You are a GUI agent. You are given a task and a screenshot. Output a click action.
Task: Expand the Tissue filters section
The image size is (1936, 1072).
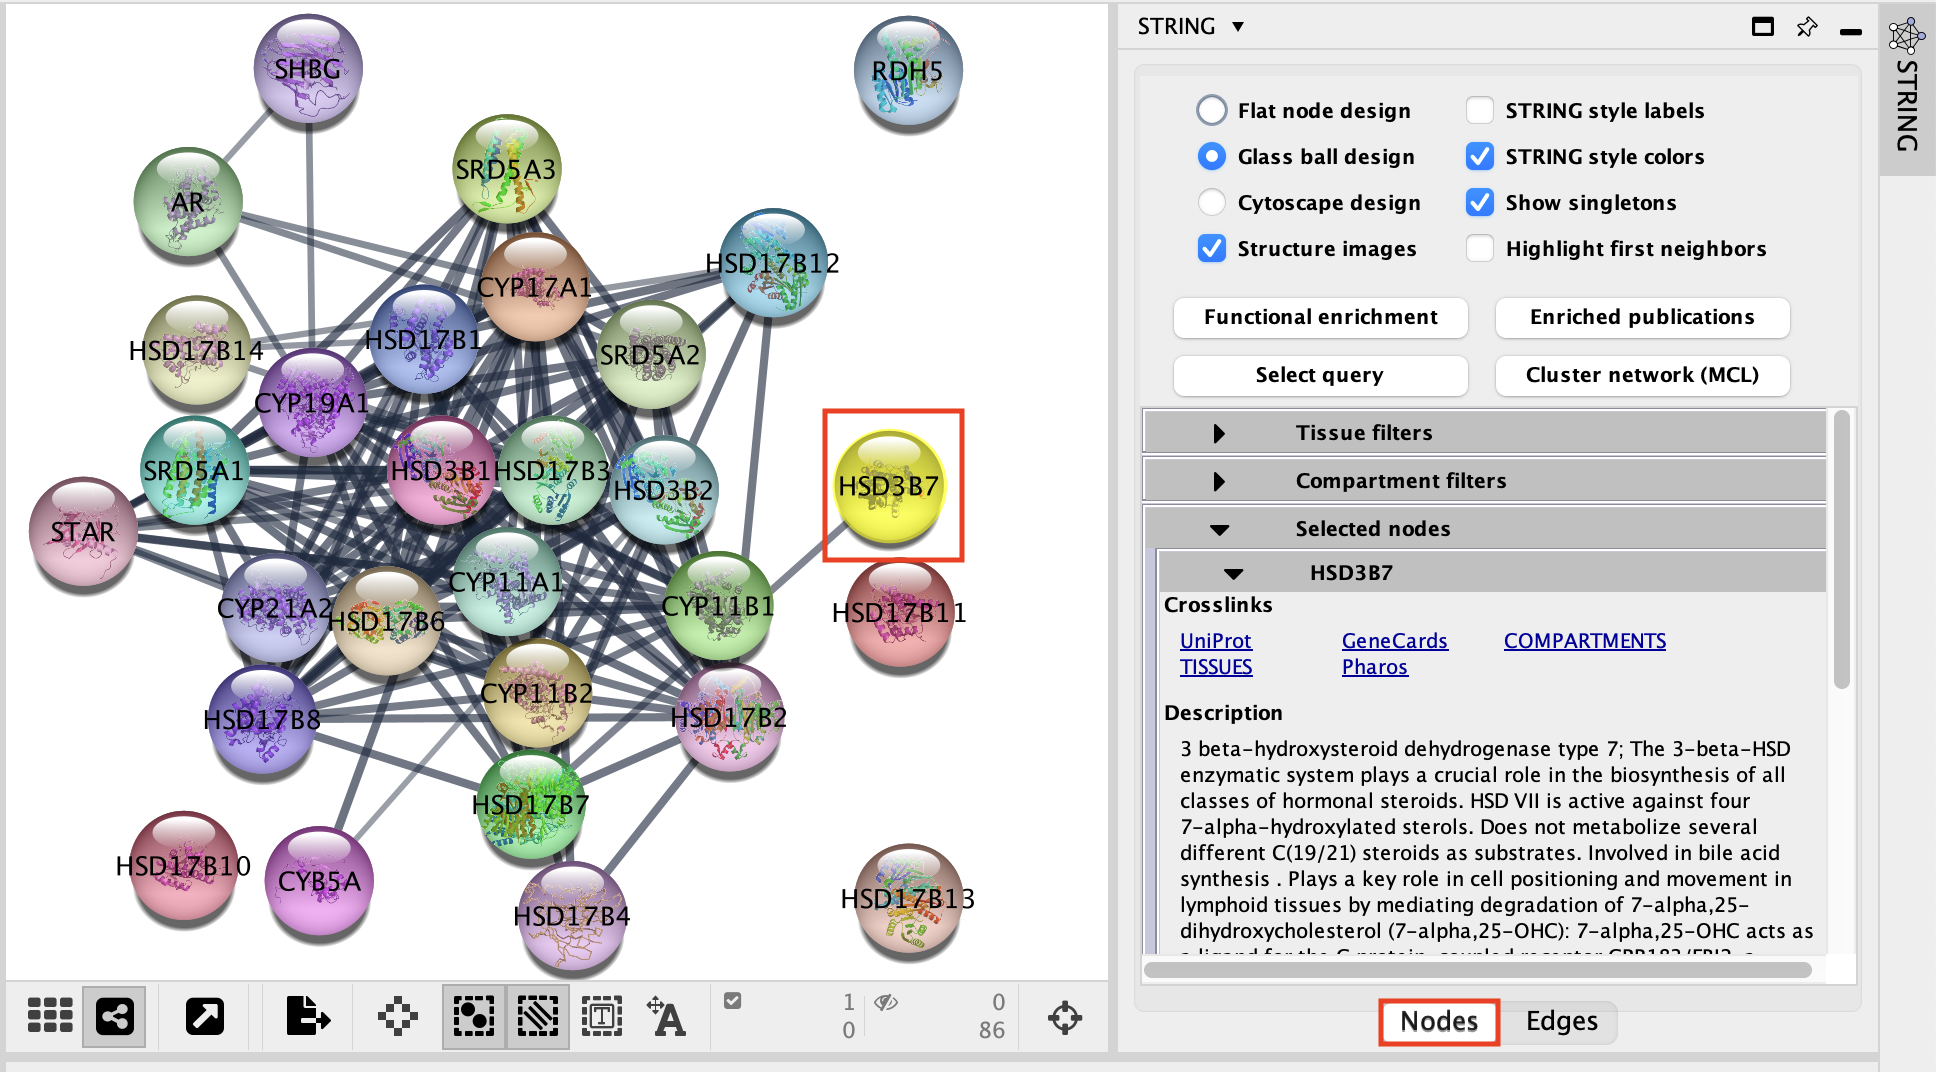[x=1219, y=433]
